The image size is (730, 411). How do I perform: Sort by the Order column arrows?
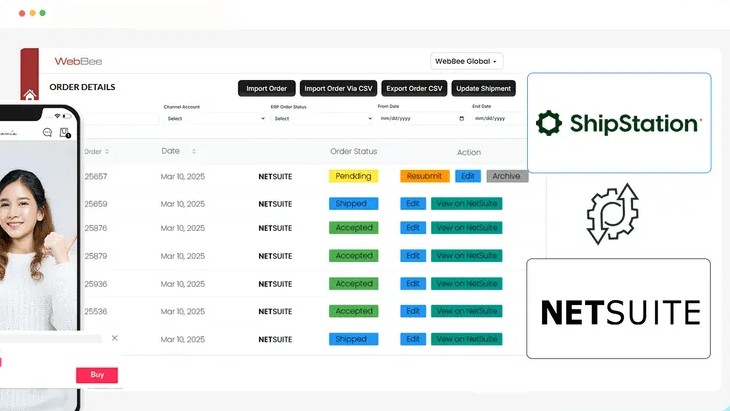tap(107, 152)
